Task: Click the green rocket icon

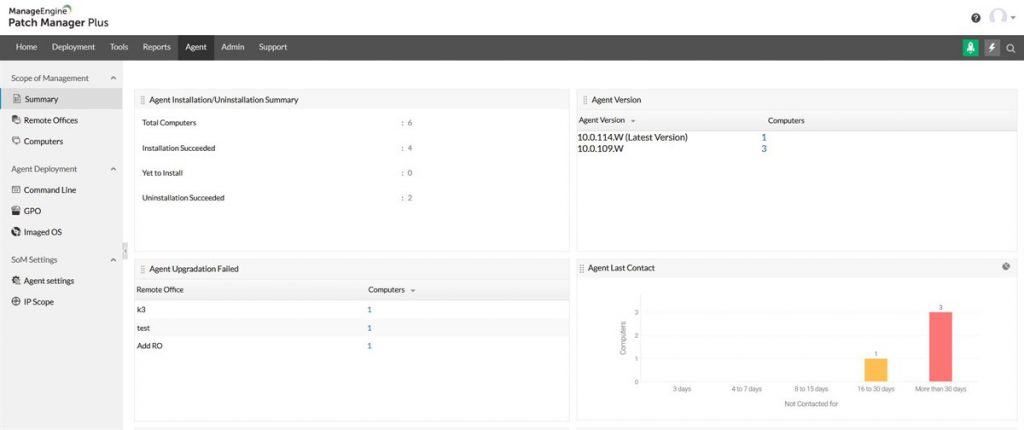Action: point(970,48)
